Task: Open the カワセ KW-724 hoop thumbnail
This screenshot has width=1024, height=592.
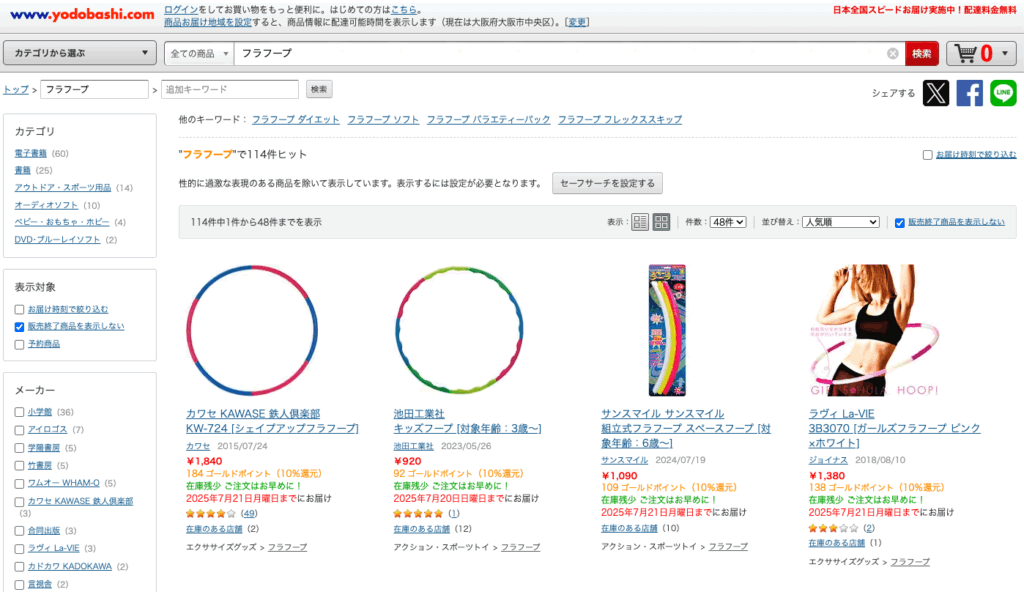Action: tap(252, 331)
